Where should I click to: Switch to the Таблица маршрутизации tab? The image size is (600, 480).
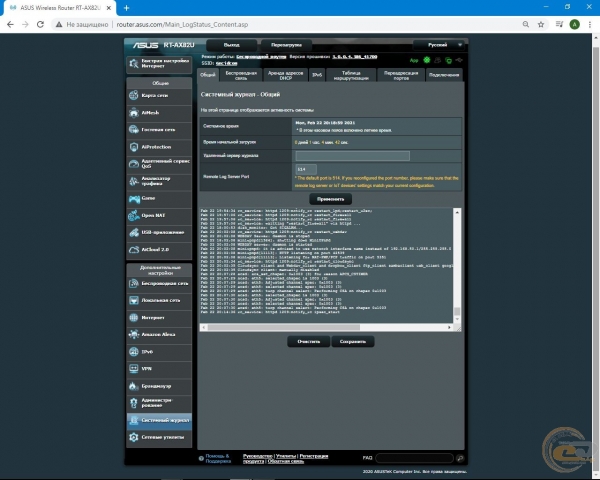[351, 75]
